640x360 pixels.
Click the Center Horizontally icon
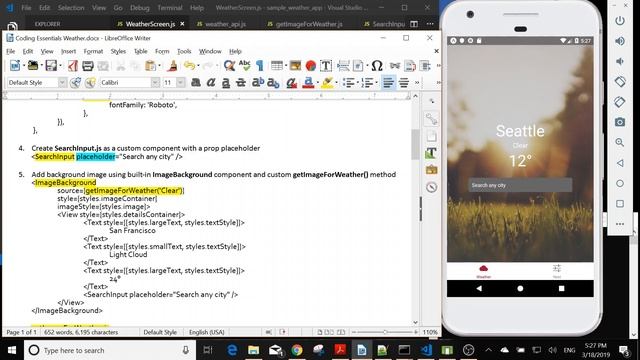(x=404, y=83)
